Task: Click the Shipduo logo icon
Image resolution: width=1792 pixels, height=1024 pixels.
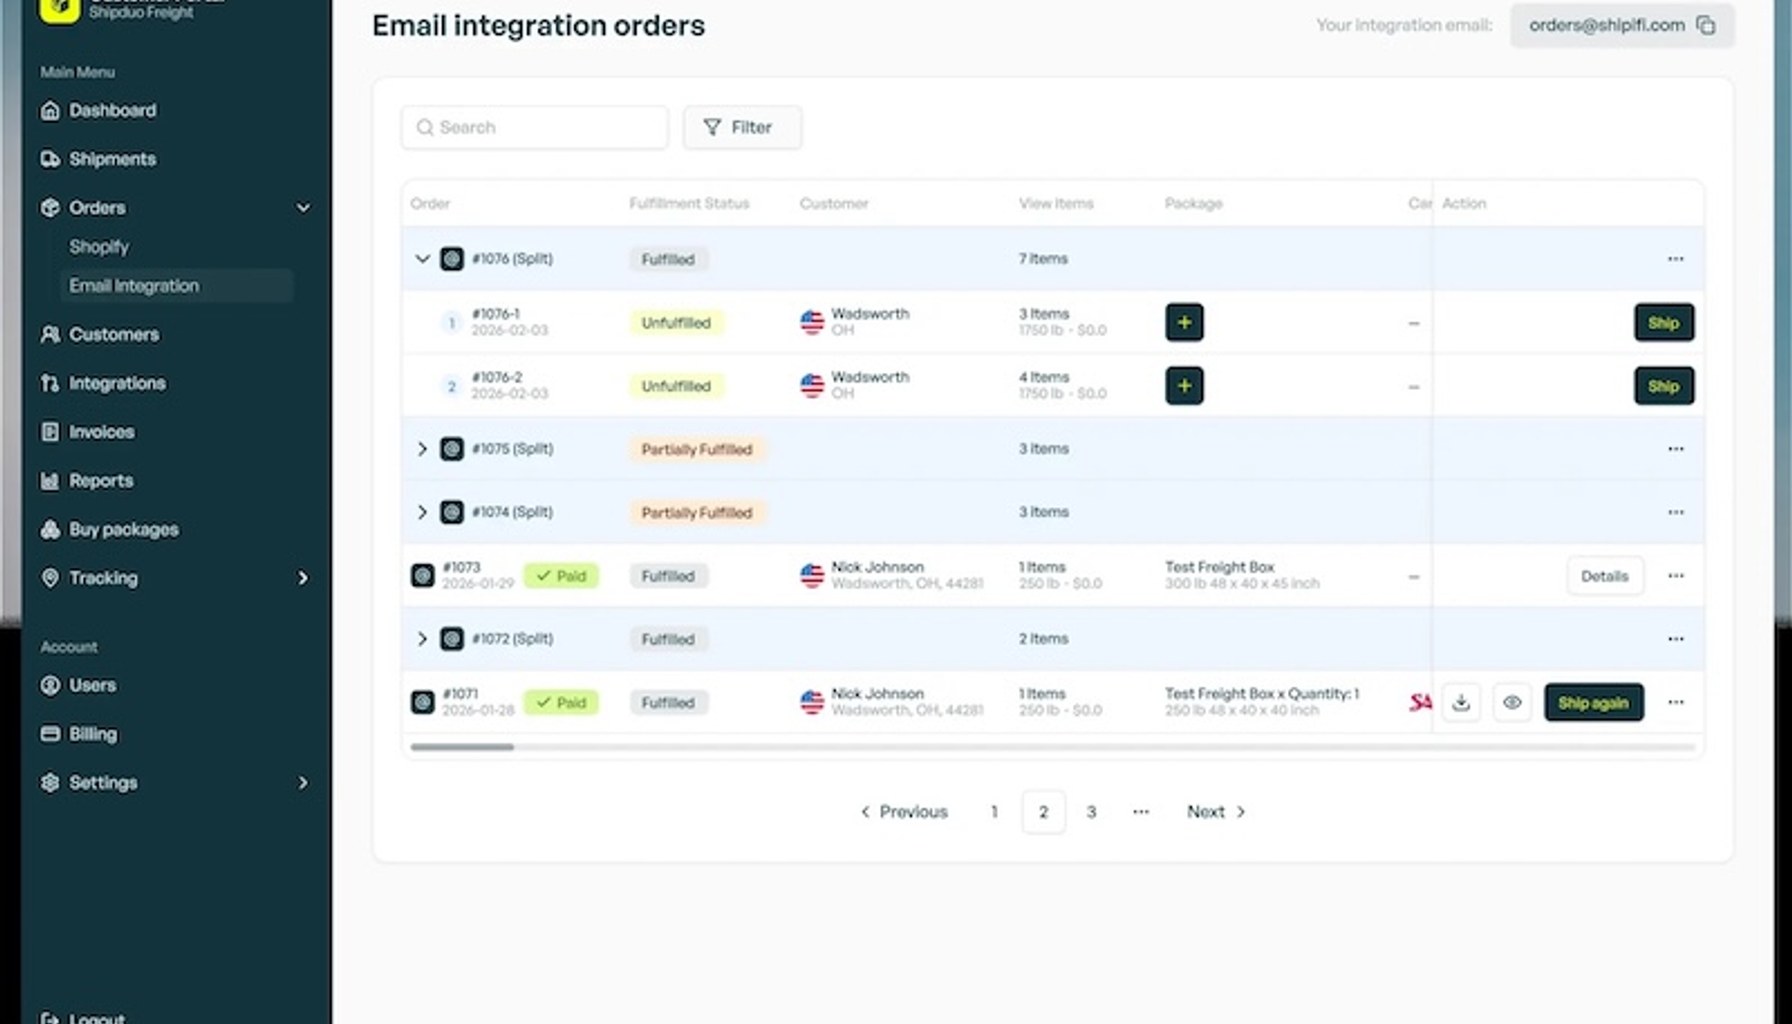Action: coord(59,10)
